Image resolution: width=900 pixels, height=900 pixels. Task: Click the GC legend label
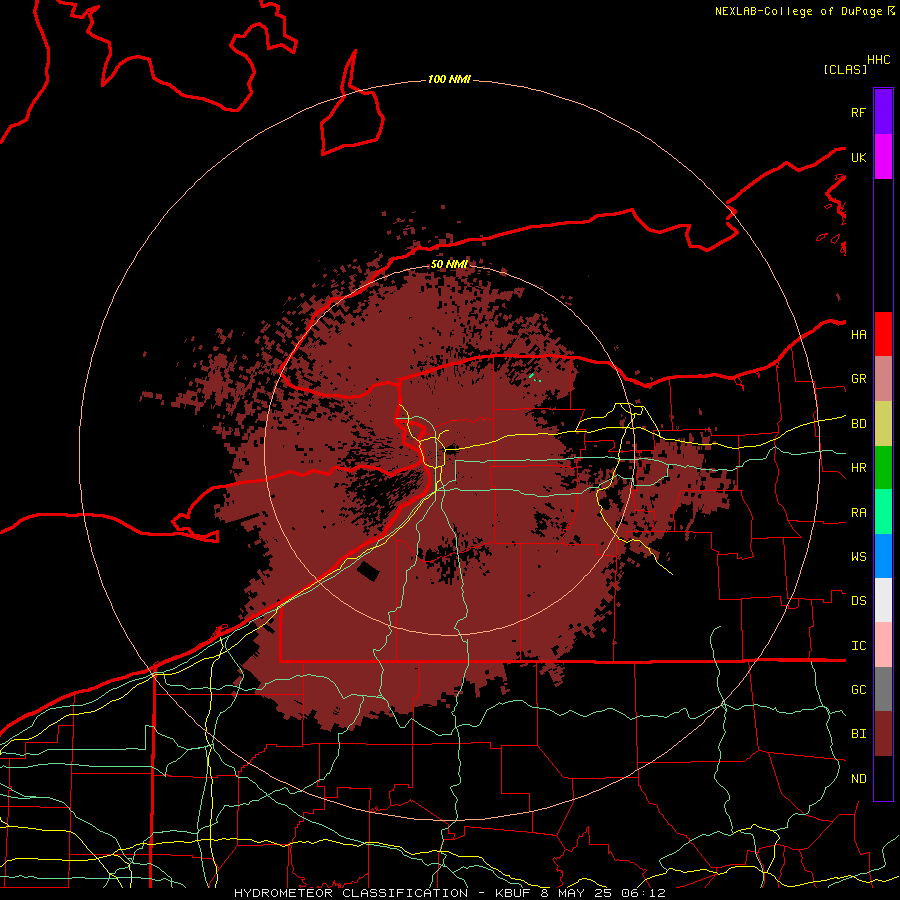[x=858, y=689]
